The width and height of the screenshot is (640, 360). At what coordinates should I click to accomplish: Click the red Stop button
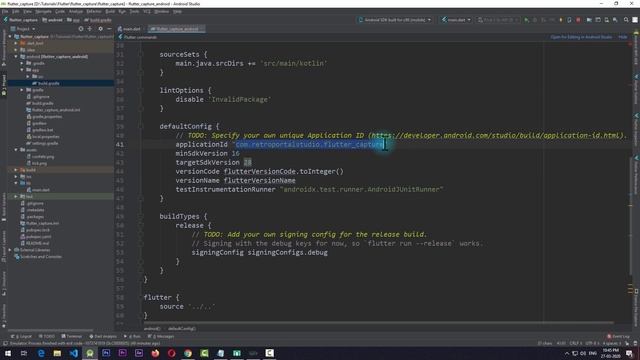click(x=578, y=20)
